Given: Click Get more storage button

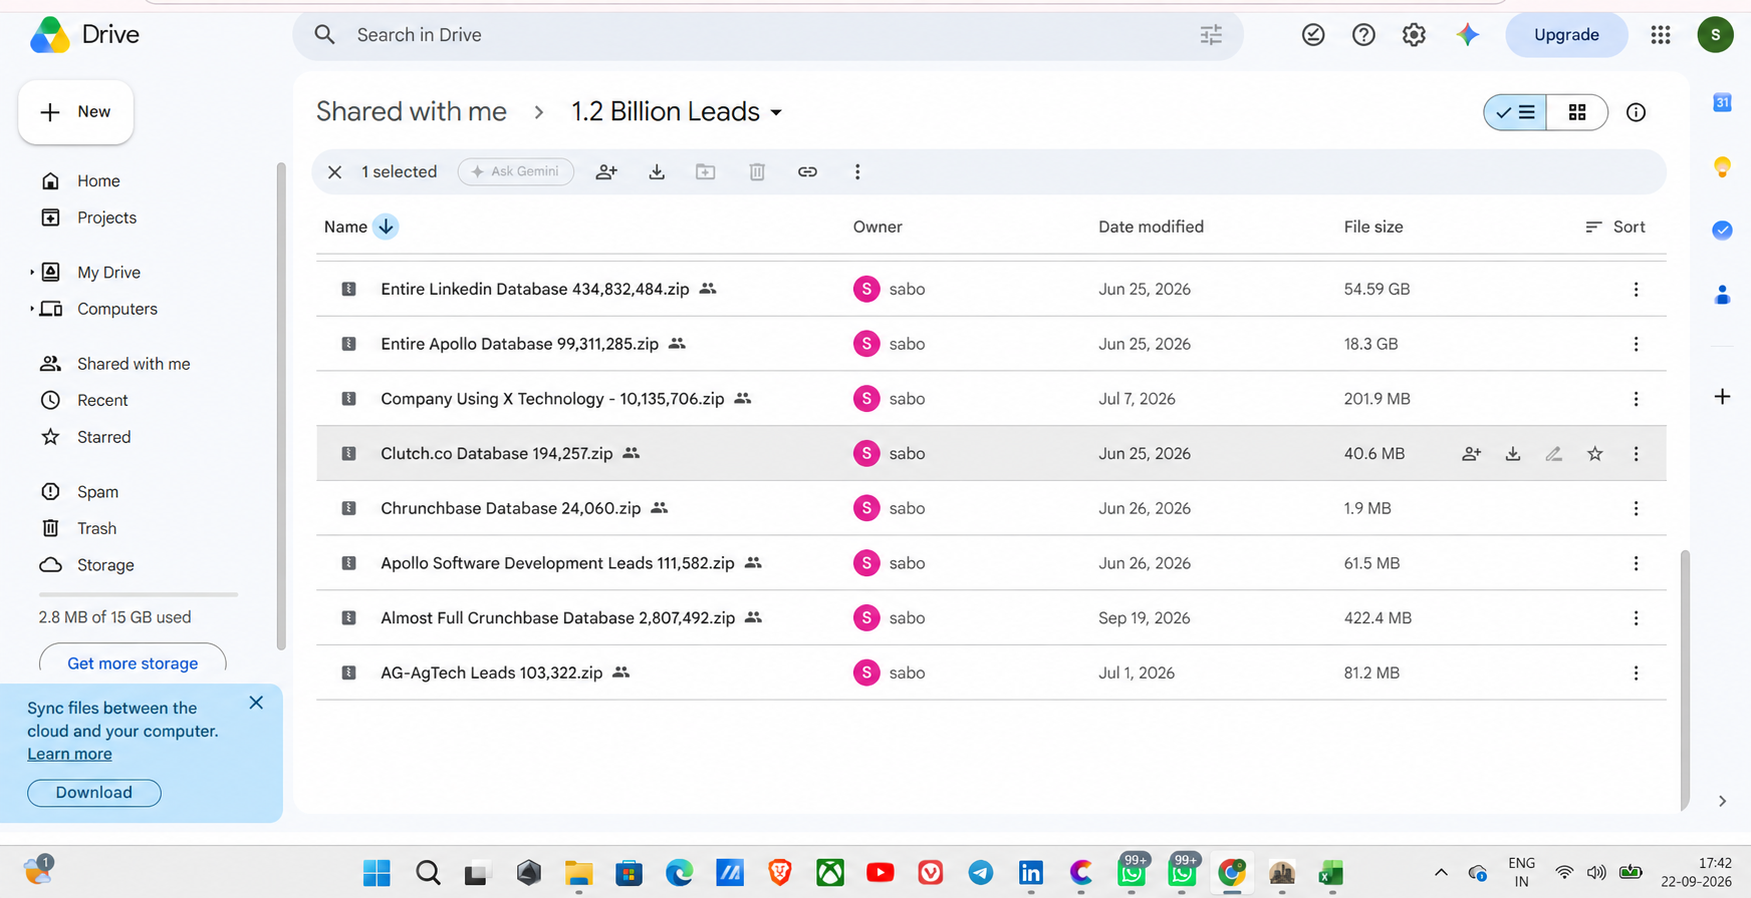Looking at the screenshot, I should coord(132,662).
